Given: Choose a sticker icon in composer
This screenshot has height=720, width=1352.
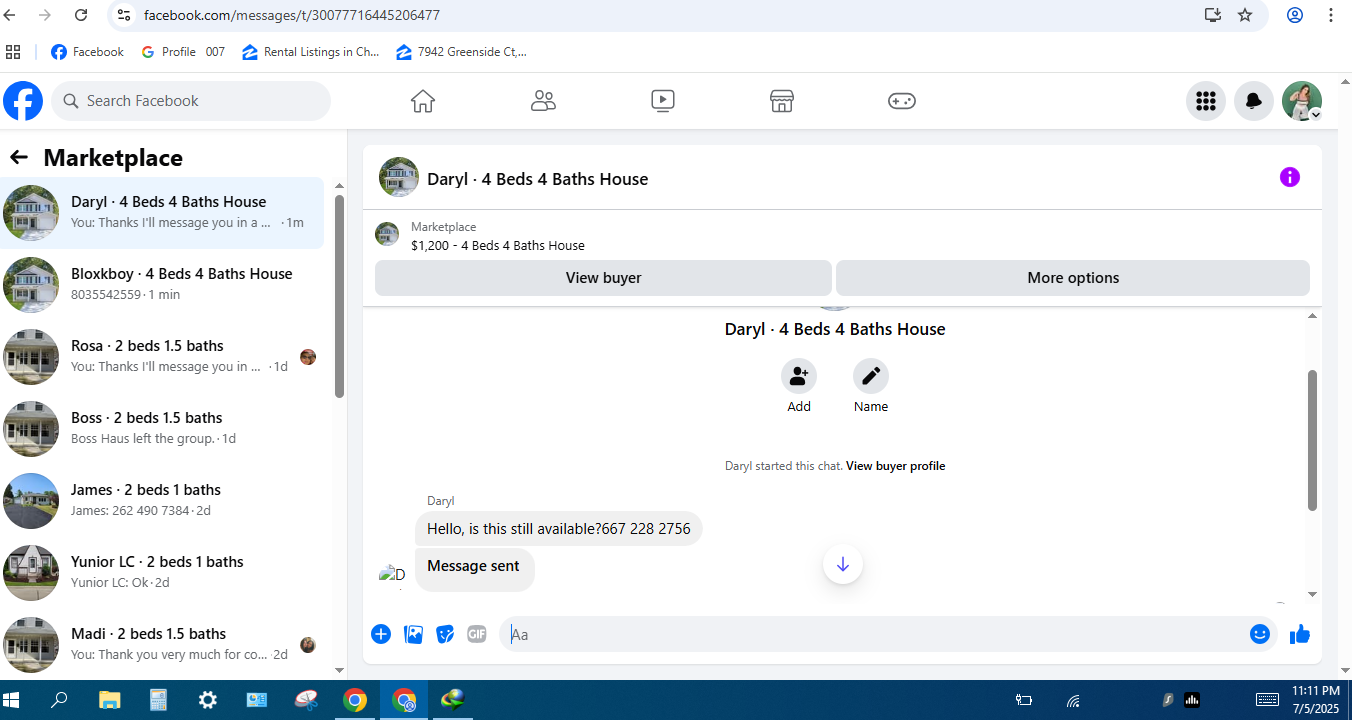Looking at the screenshot, I should tap(445, 634).
